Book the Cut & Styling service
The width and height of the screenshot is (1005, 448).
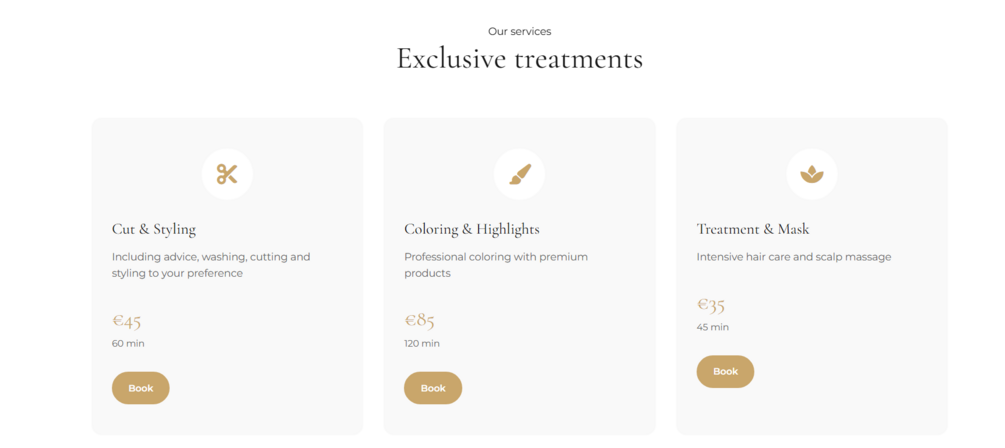pos(141,388)
